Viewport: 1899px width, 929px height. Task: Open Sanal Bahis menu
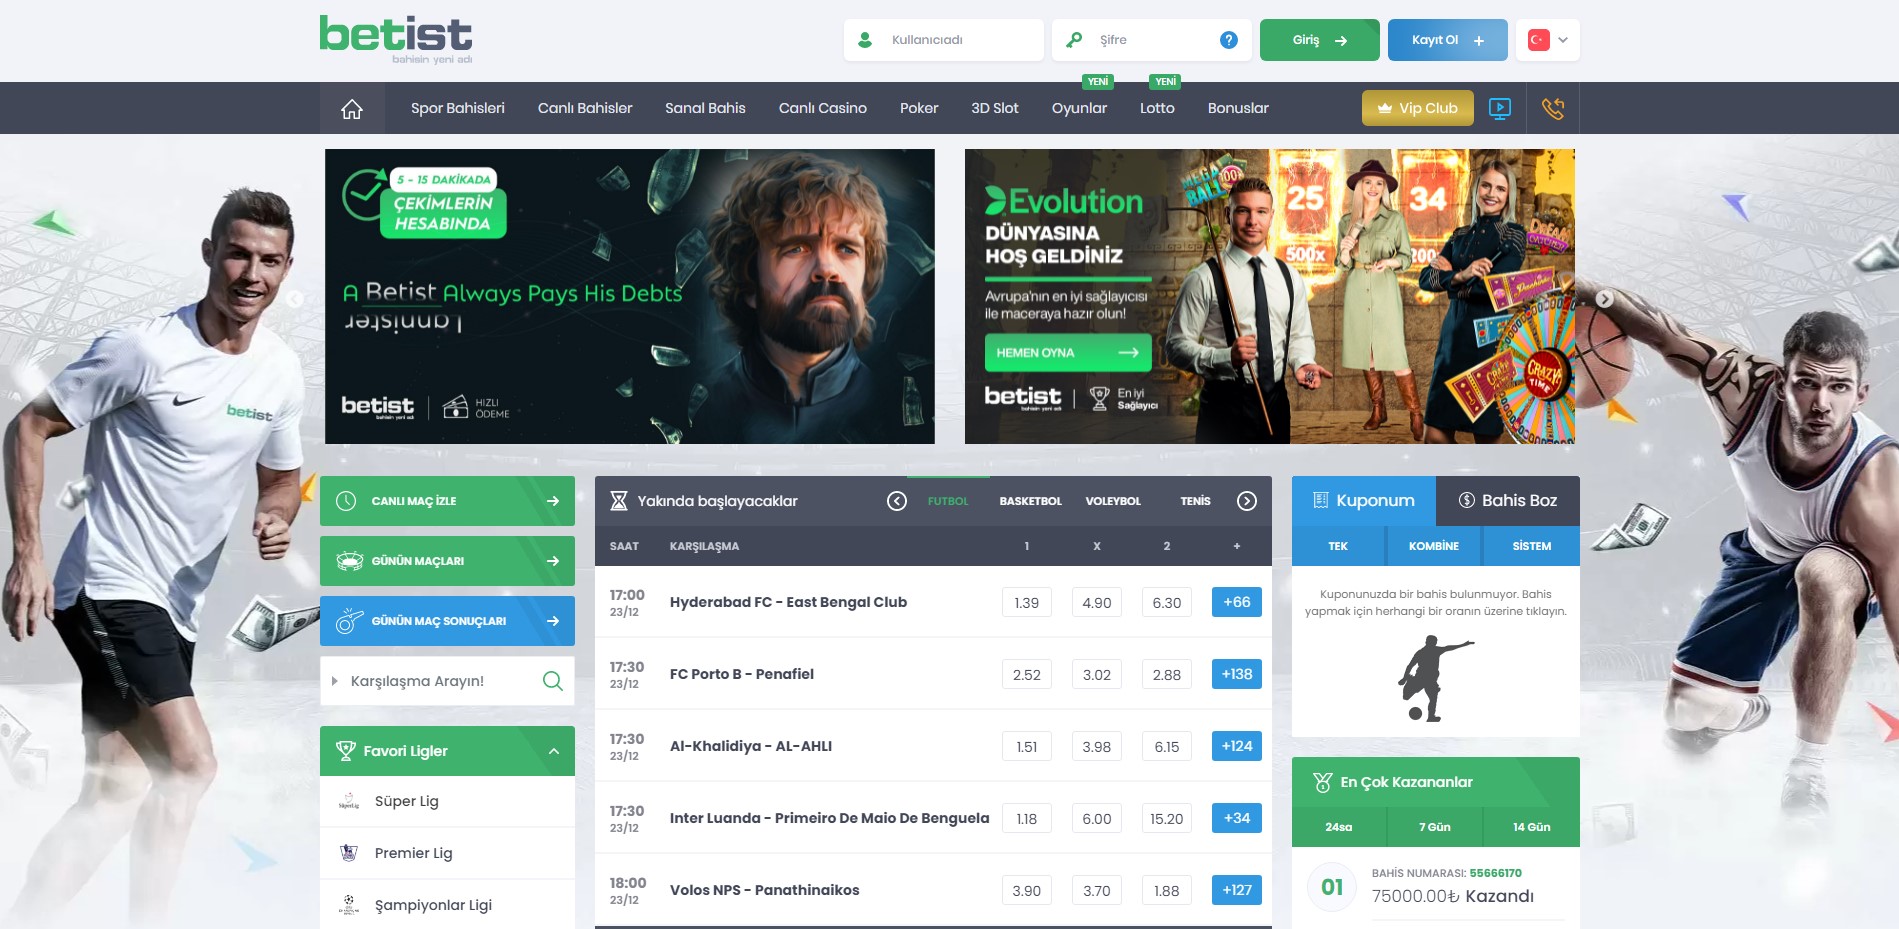point(705,108)
